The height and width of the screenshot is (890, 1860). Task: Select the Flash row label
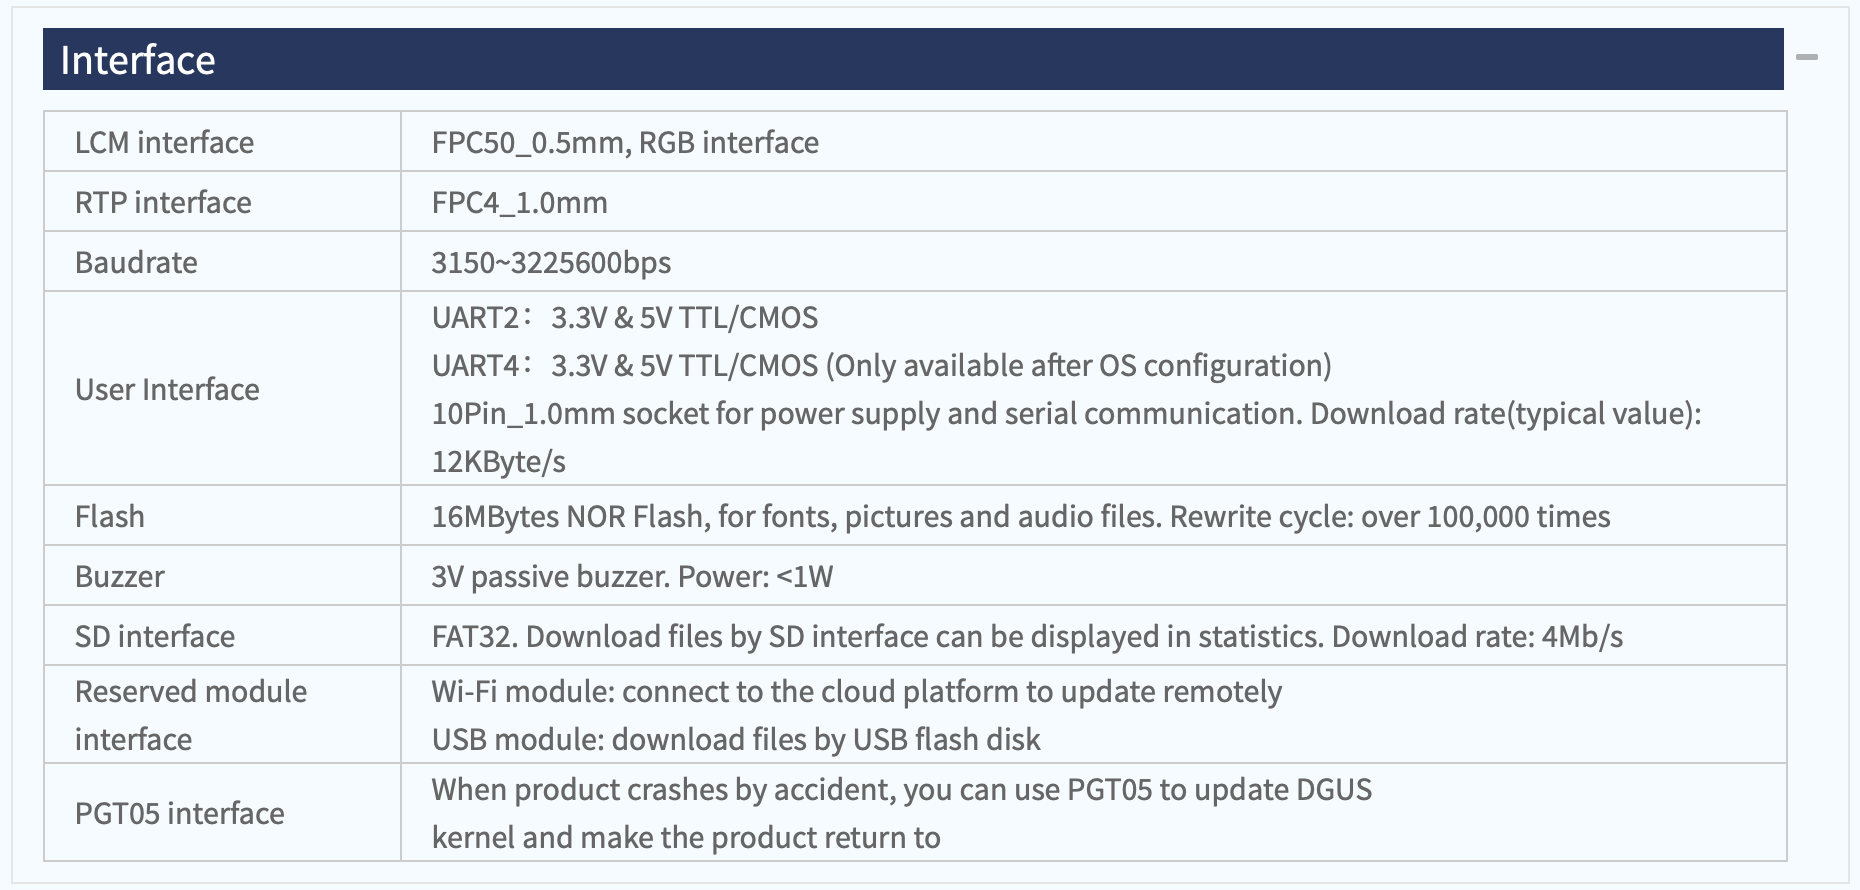(110, 516)
